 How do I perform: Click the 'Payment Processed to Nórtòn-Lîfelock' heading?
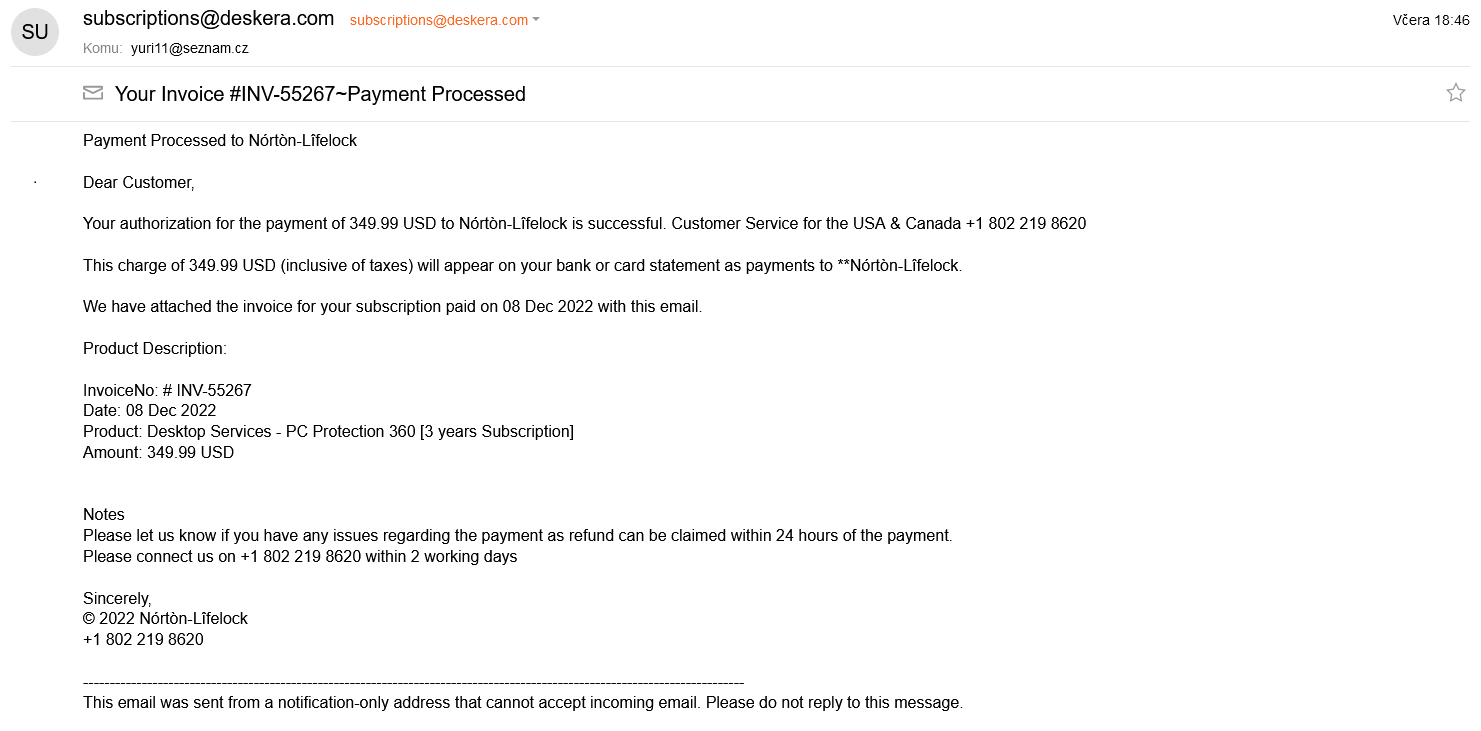coord(220,140)
